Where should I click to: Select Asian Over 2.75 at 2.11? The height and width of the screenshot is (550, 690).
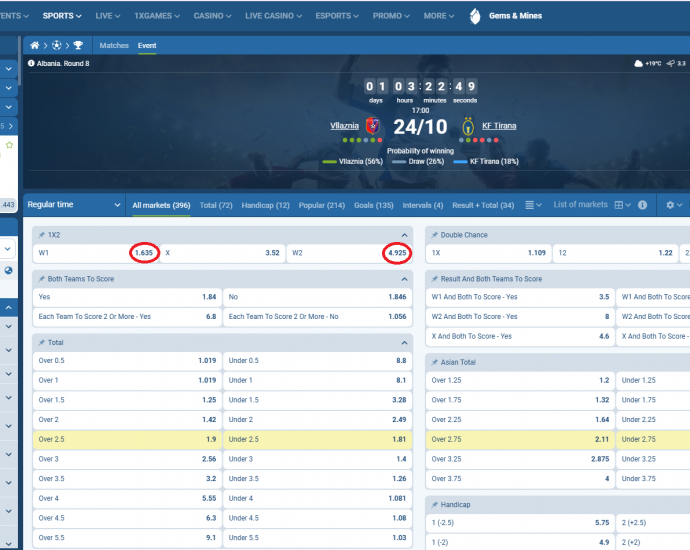(x=520, y=439)
